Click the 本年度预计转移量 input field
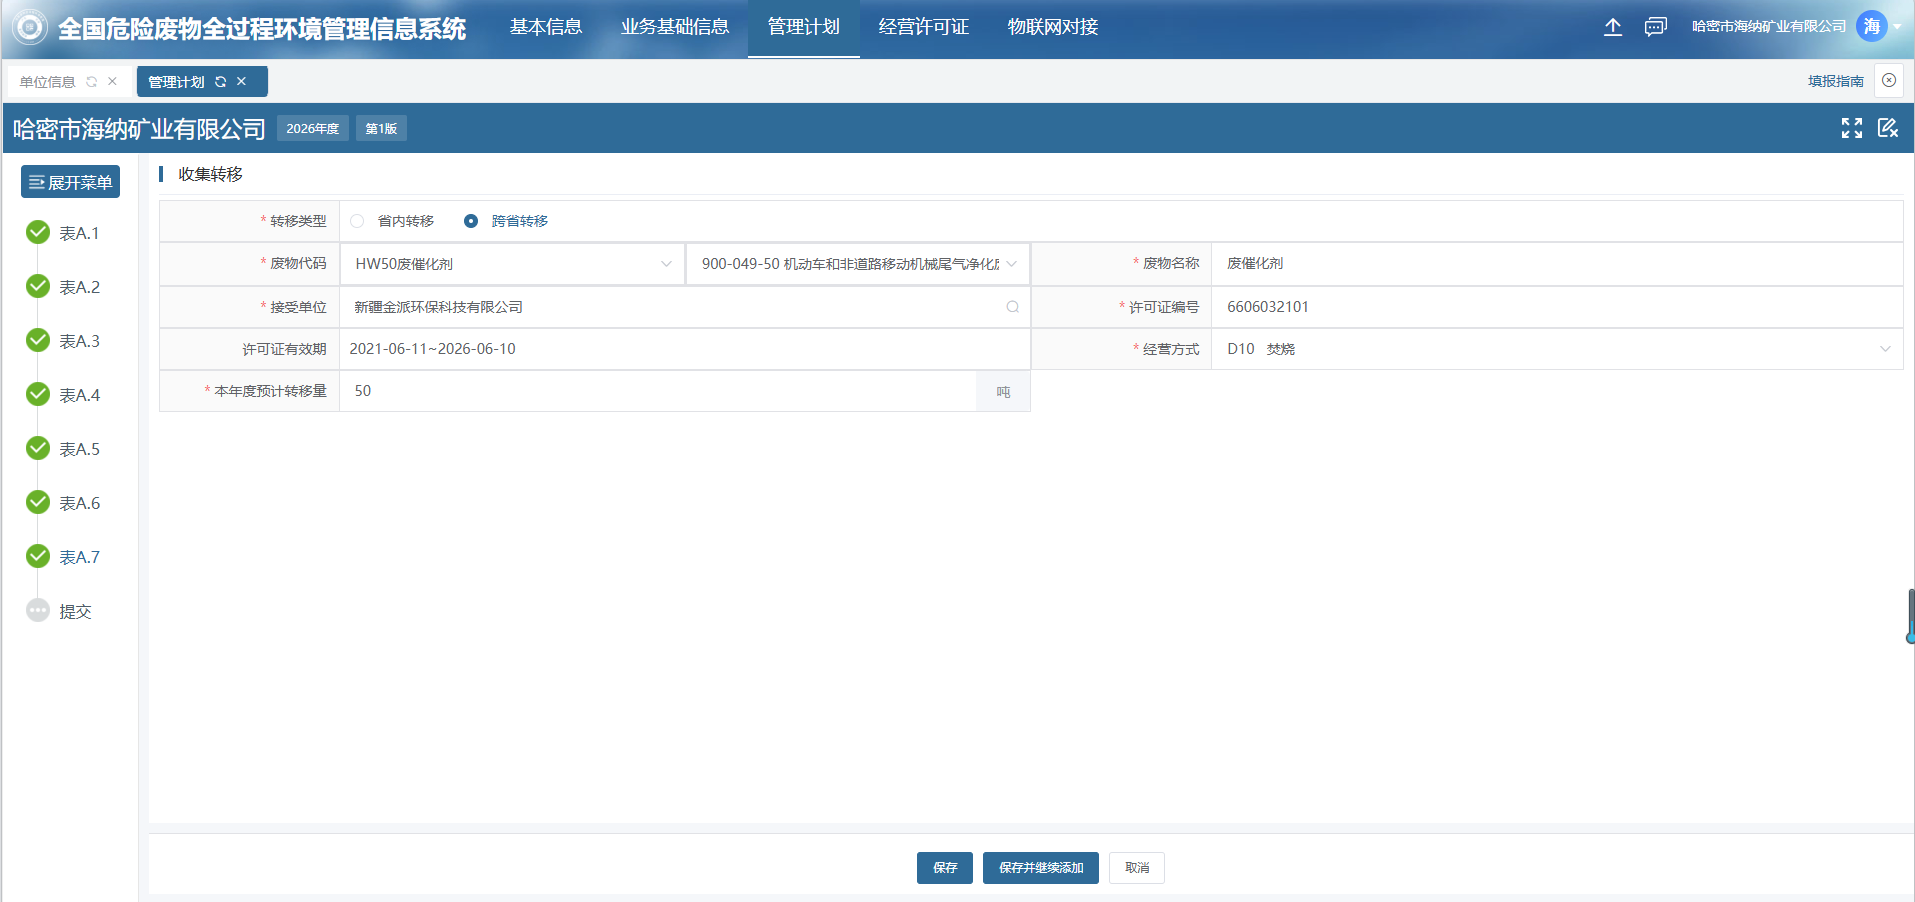The image size is (1915, 902). [657, 391]
